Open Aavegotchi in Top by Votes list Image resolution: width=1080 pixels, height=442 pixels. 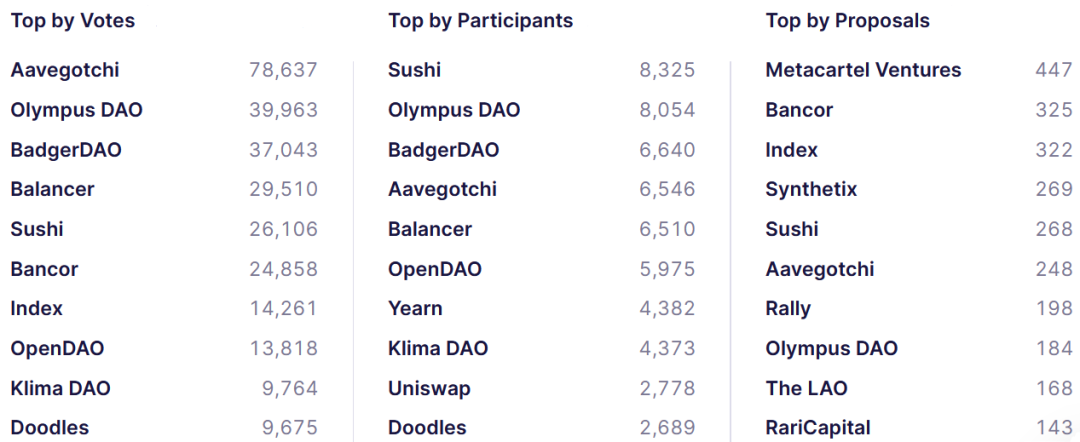[x=65, y=70]
